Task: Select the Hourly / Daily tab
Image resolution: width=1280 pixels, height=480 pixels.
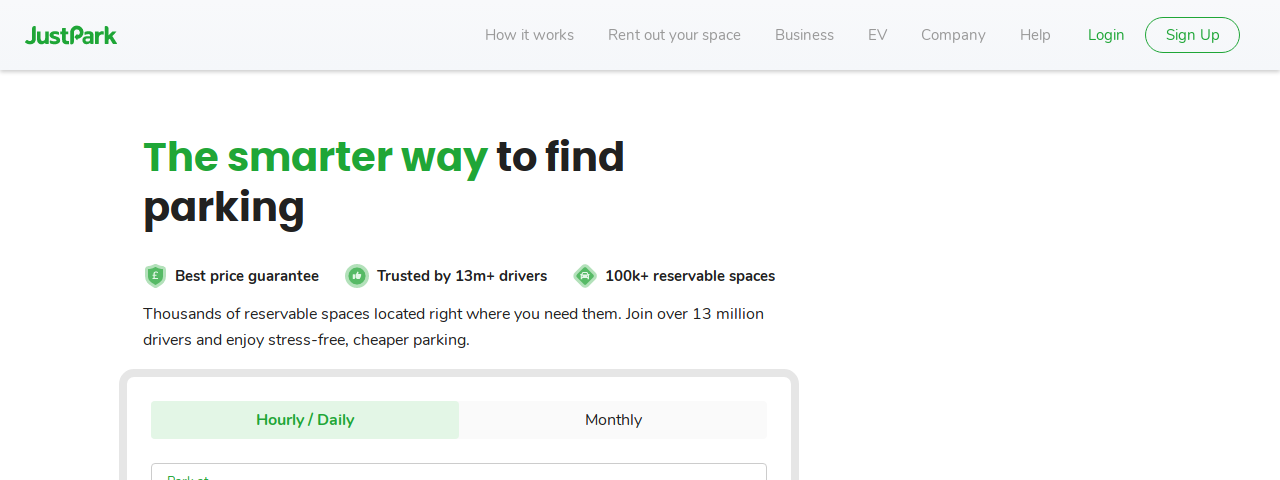Action: [305, 420]
